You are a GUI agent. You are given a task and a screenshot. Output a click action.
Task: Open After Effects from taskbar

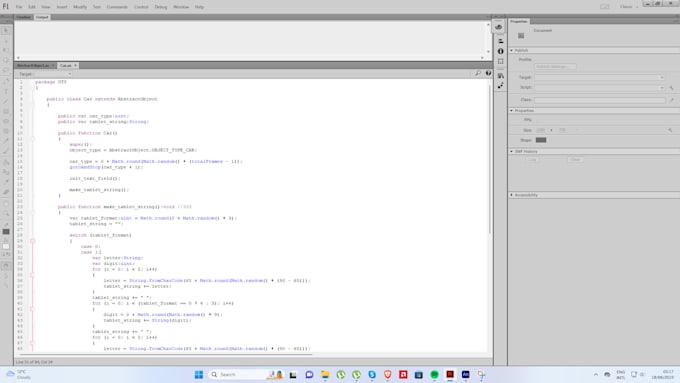point(465,374)
